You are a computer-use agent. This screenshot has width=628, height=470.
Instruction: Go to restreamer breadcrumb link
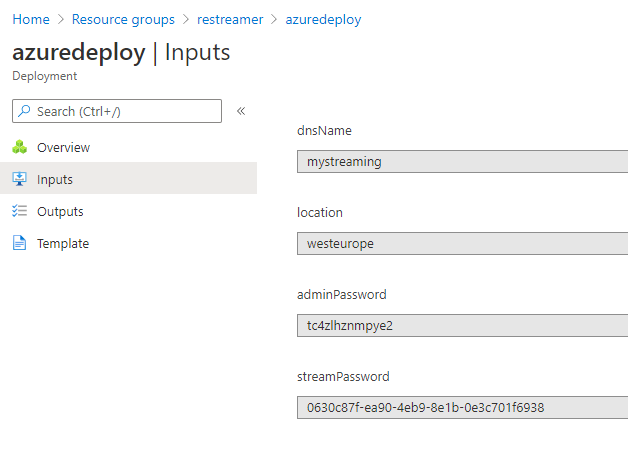pos(230,20)
